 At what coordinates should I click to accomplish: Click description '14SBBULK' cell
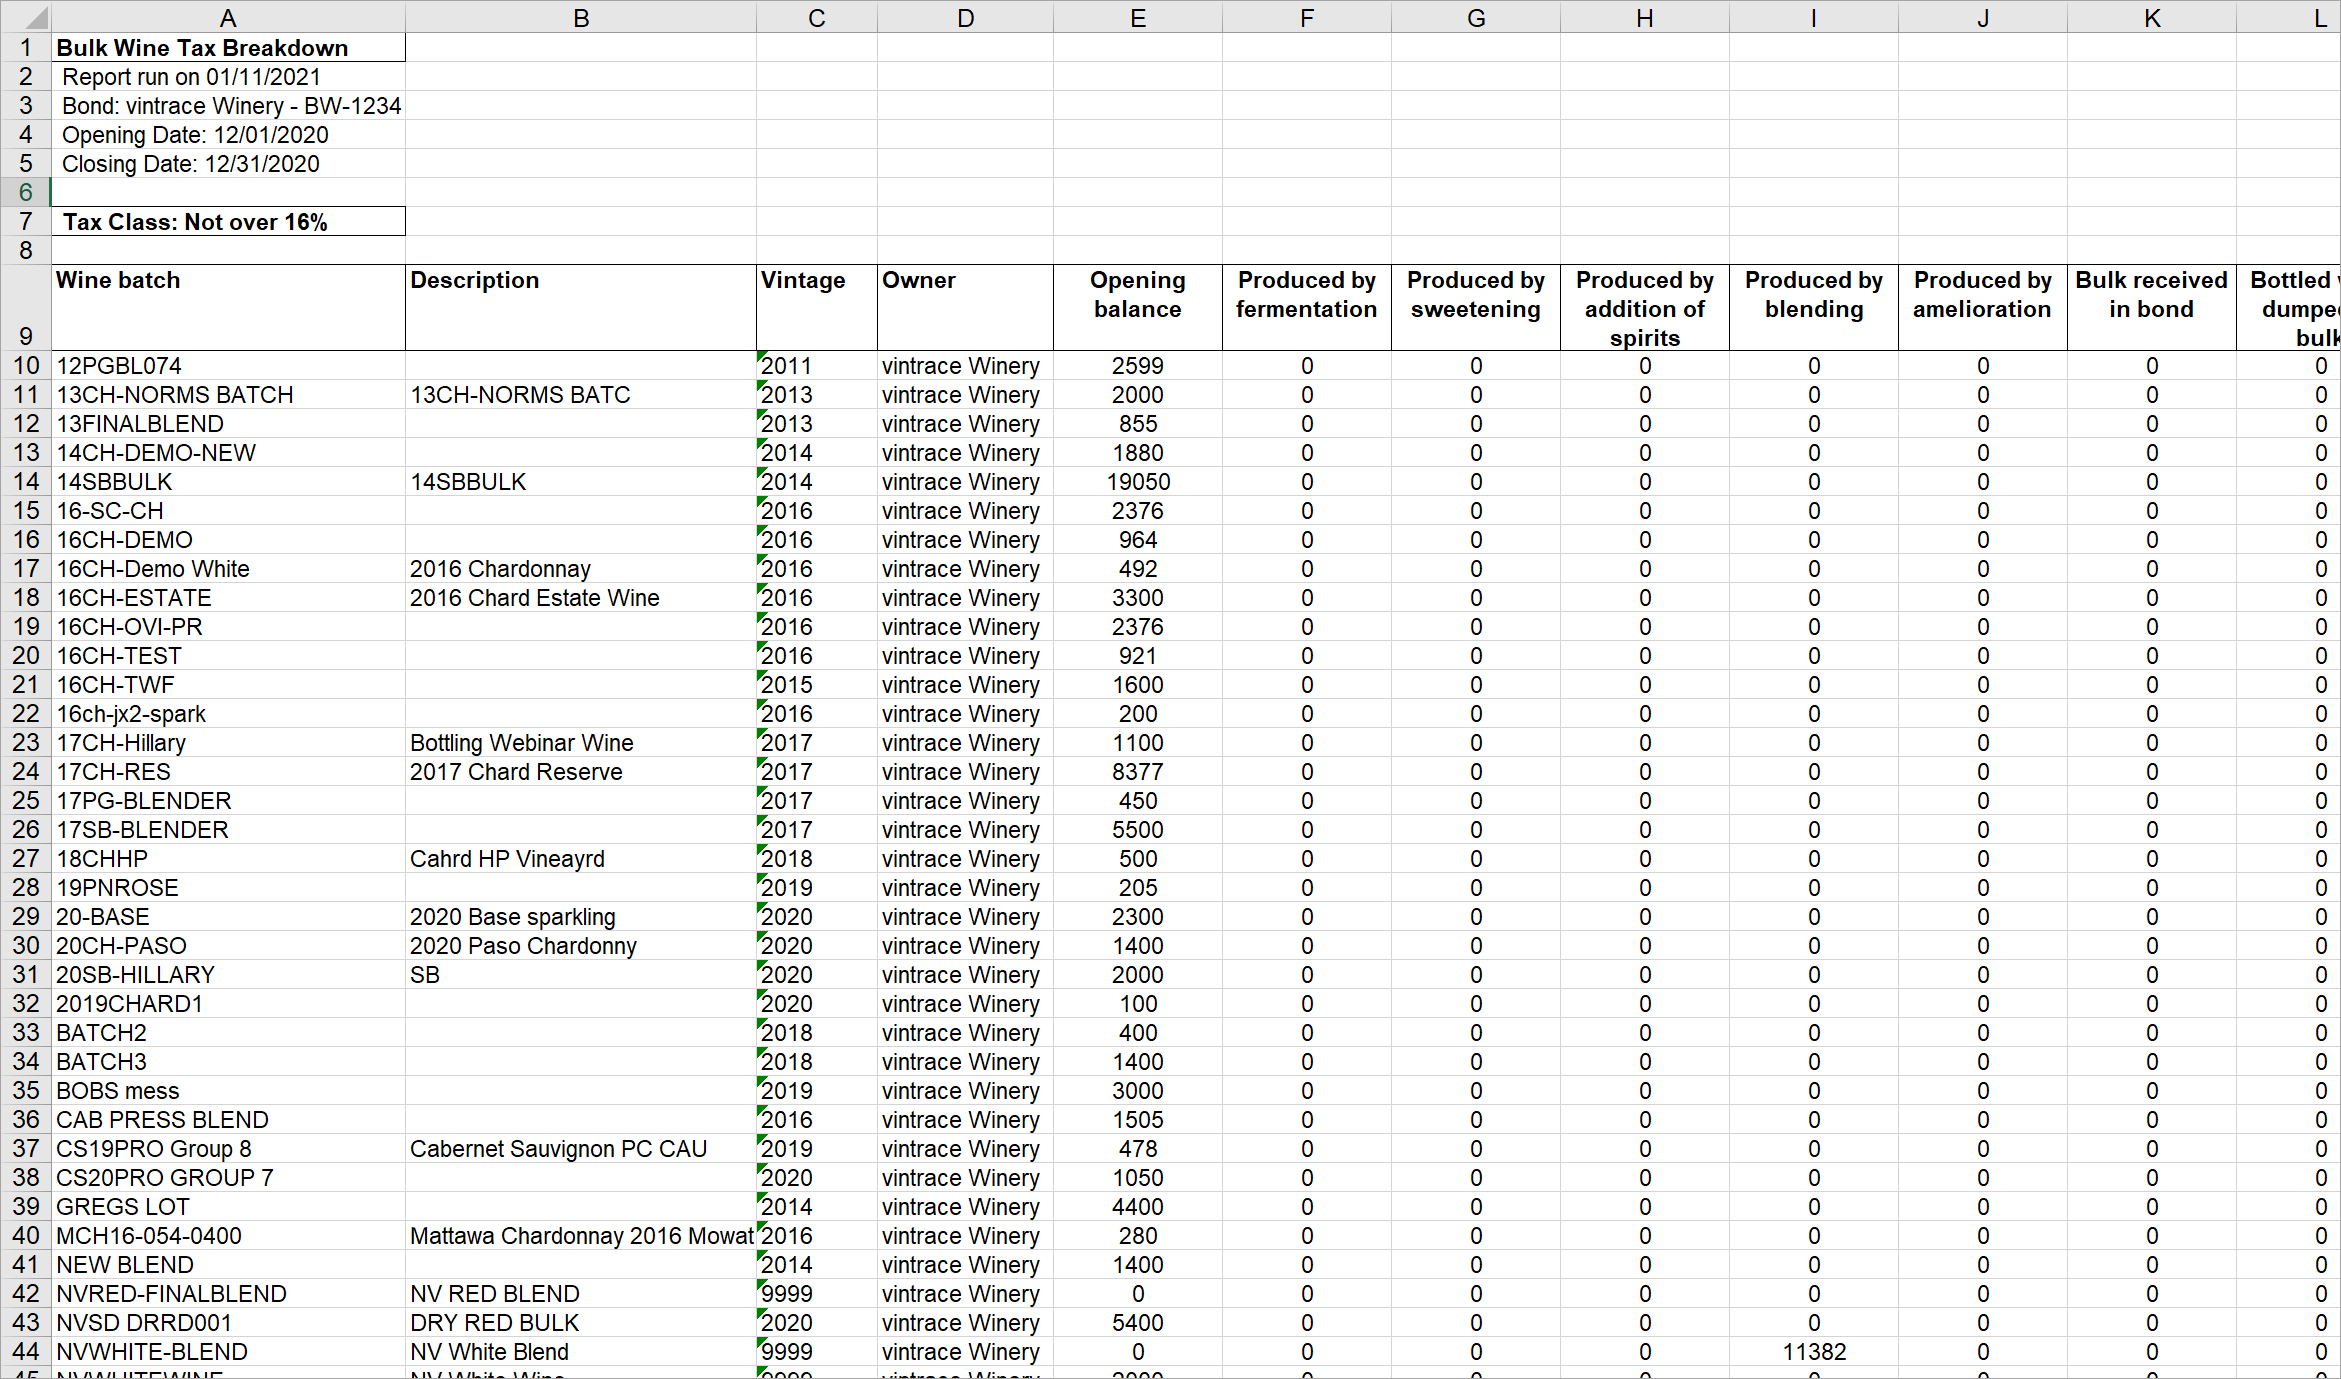581,482
